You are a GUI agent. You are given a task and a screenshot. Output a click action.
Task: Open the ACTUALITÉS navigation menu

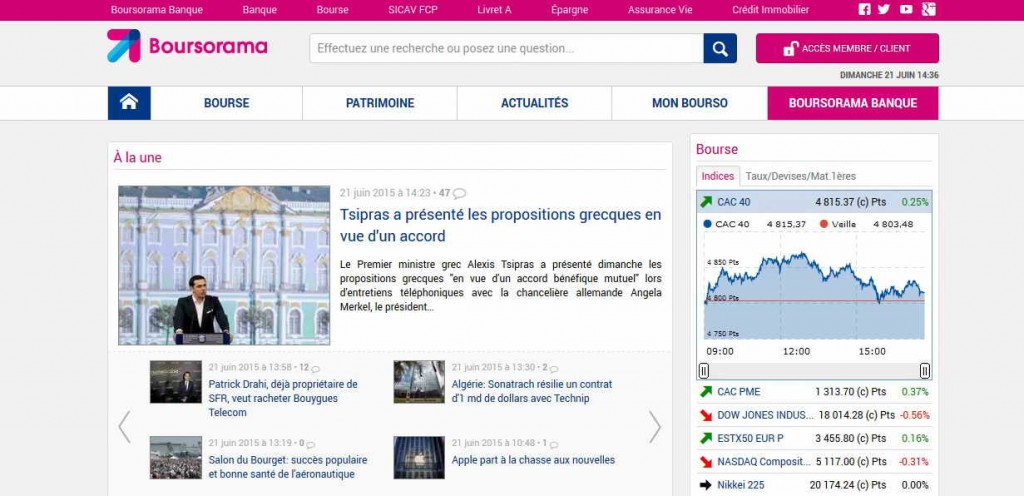(534, 103)
